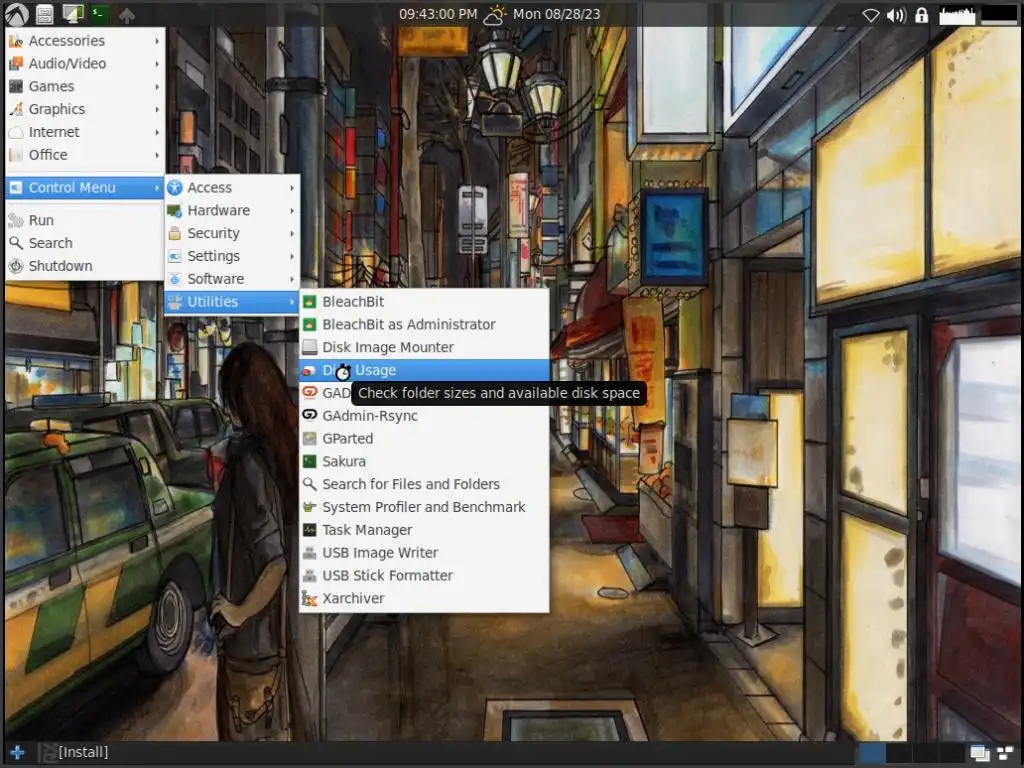Viewport: 1024px width, 768px height.
Task: Open the terminal from the top panel
Action: pyautogui.click(x=99, y=13)
